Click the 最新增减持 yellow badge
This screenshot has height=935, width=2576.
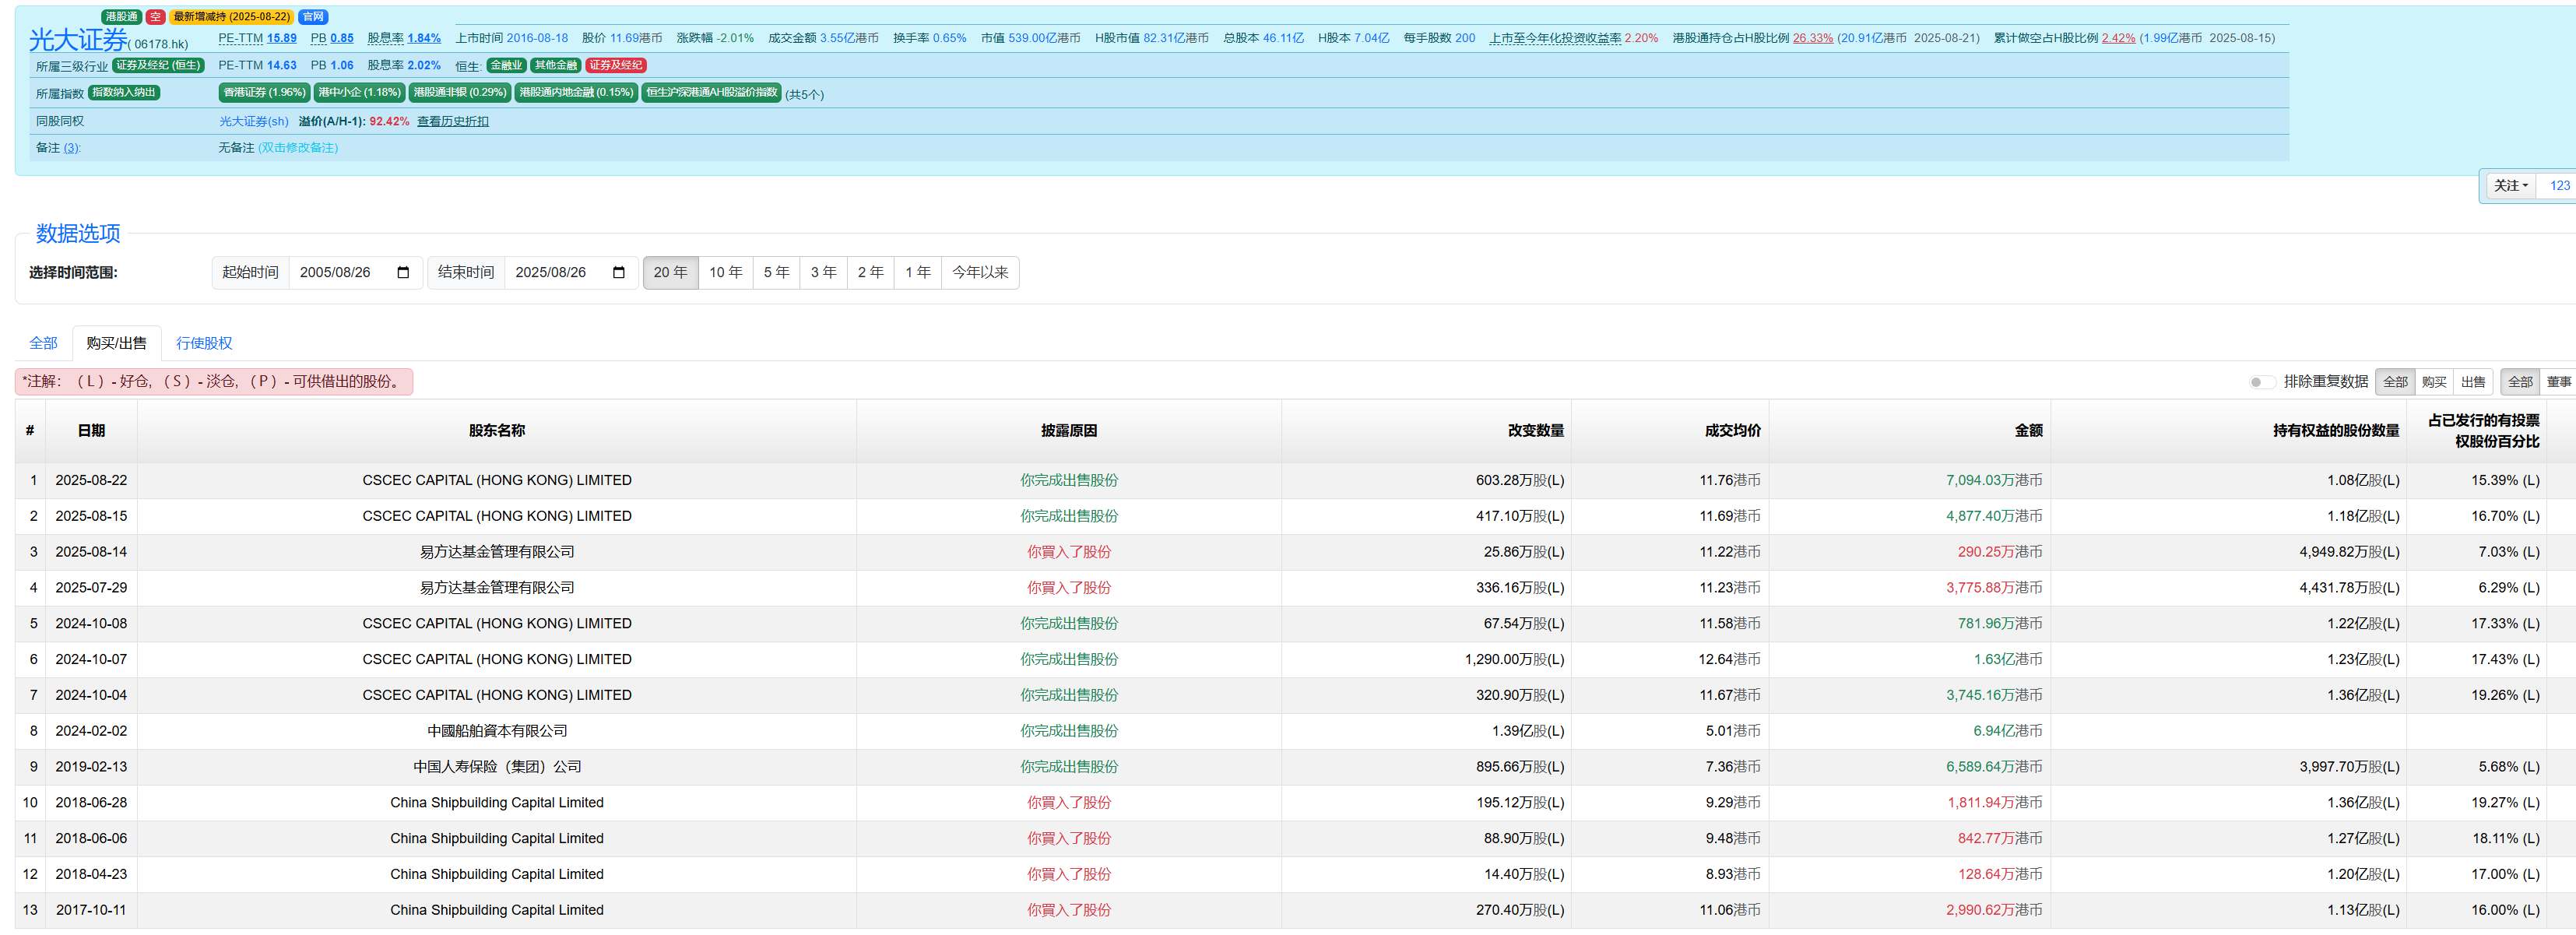(x=231, y=17)
